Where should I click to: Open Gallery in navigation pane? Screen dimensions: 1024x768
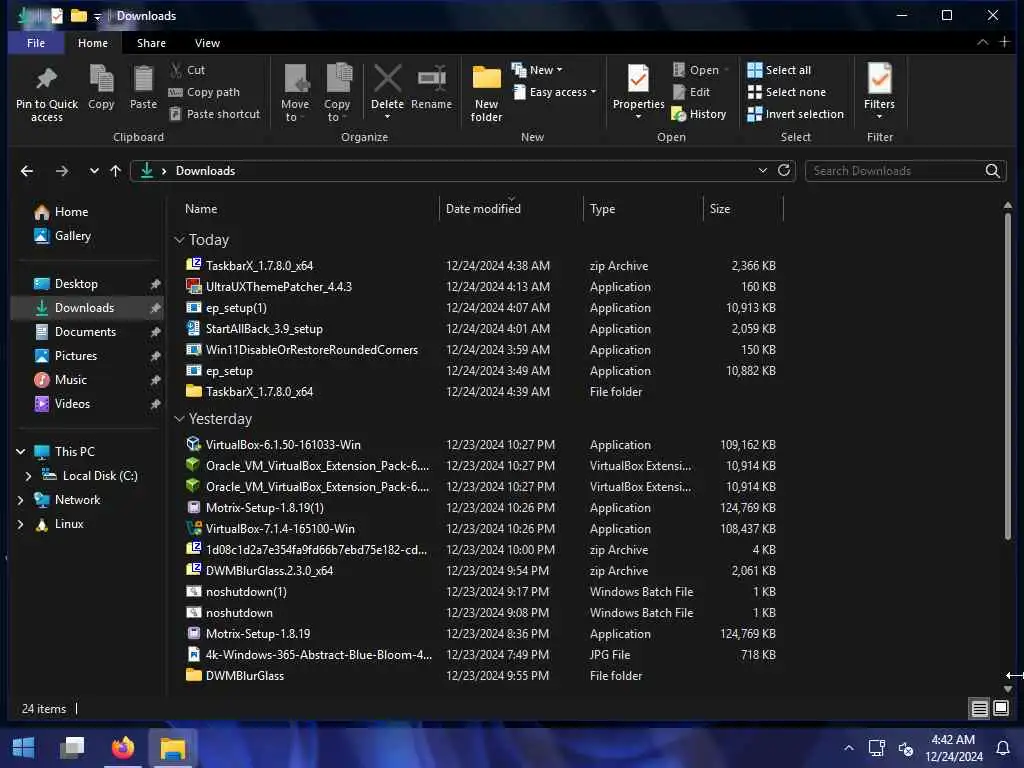63,236
